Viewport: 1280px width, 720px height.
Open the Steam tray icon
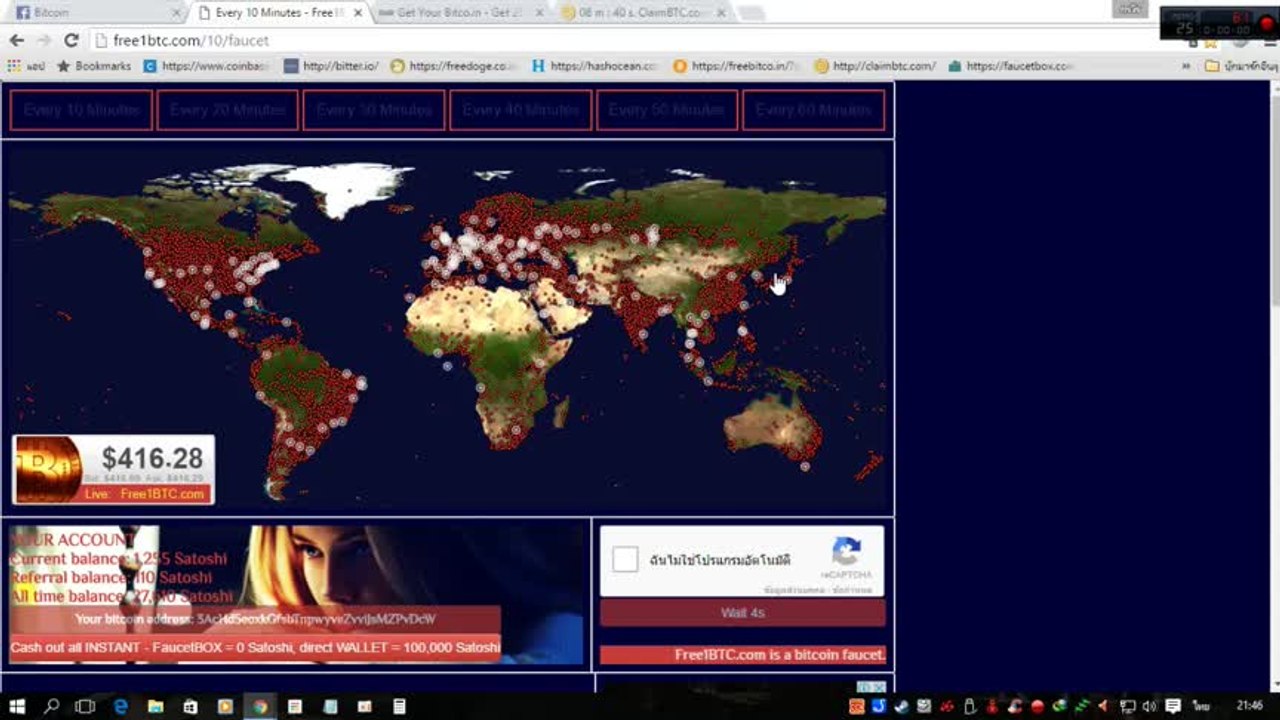[901, 706]
